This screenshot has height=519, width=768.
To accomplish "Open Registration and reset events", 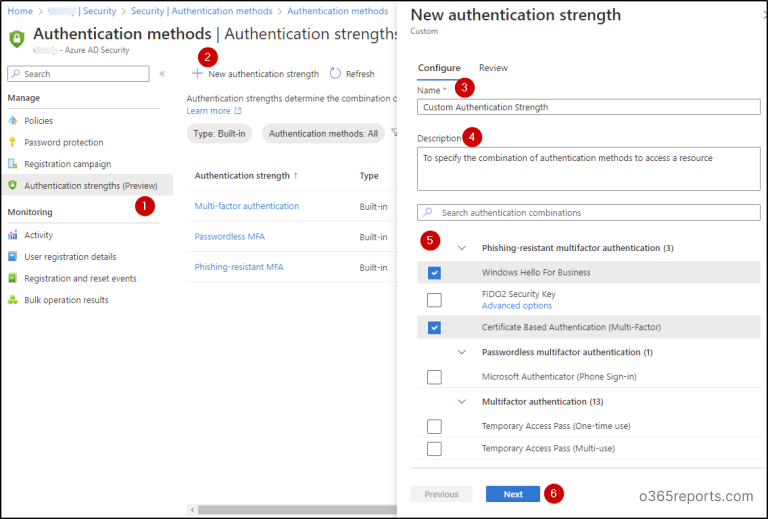I will [x=80, y=278].
